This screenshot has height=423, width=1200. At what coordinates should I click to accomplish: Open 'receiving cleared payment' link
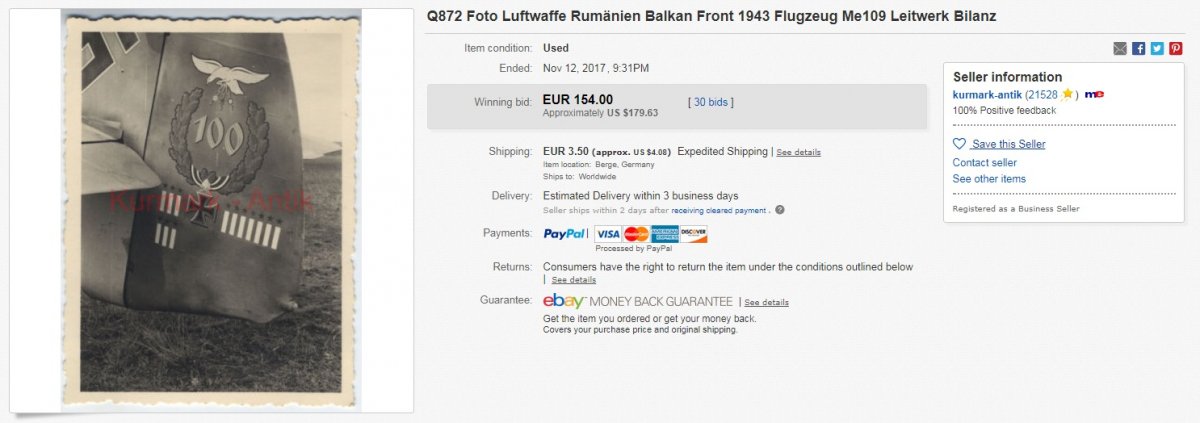point(719,210)
